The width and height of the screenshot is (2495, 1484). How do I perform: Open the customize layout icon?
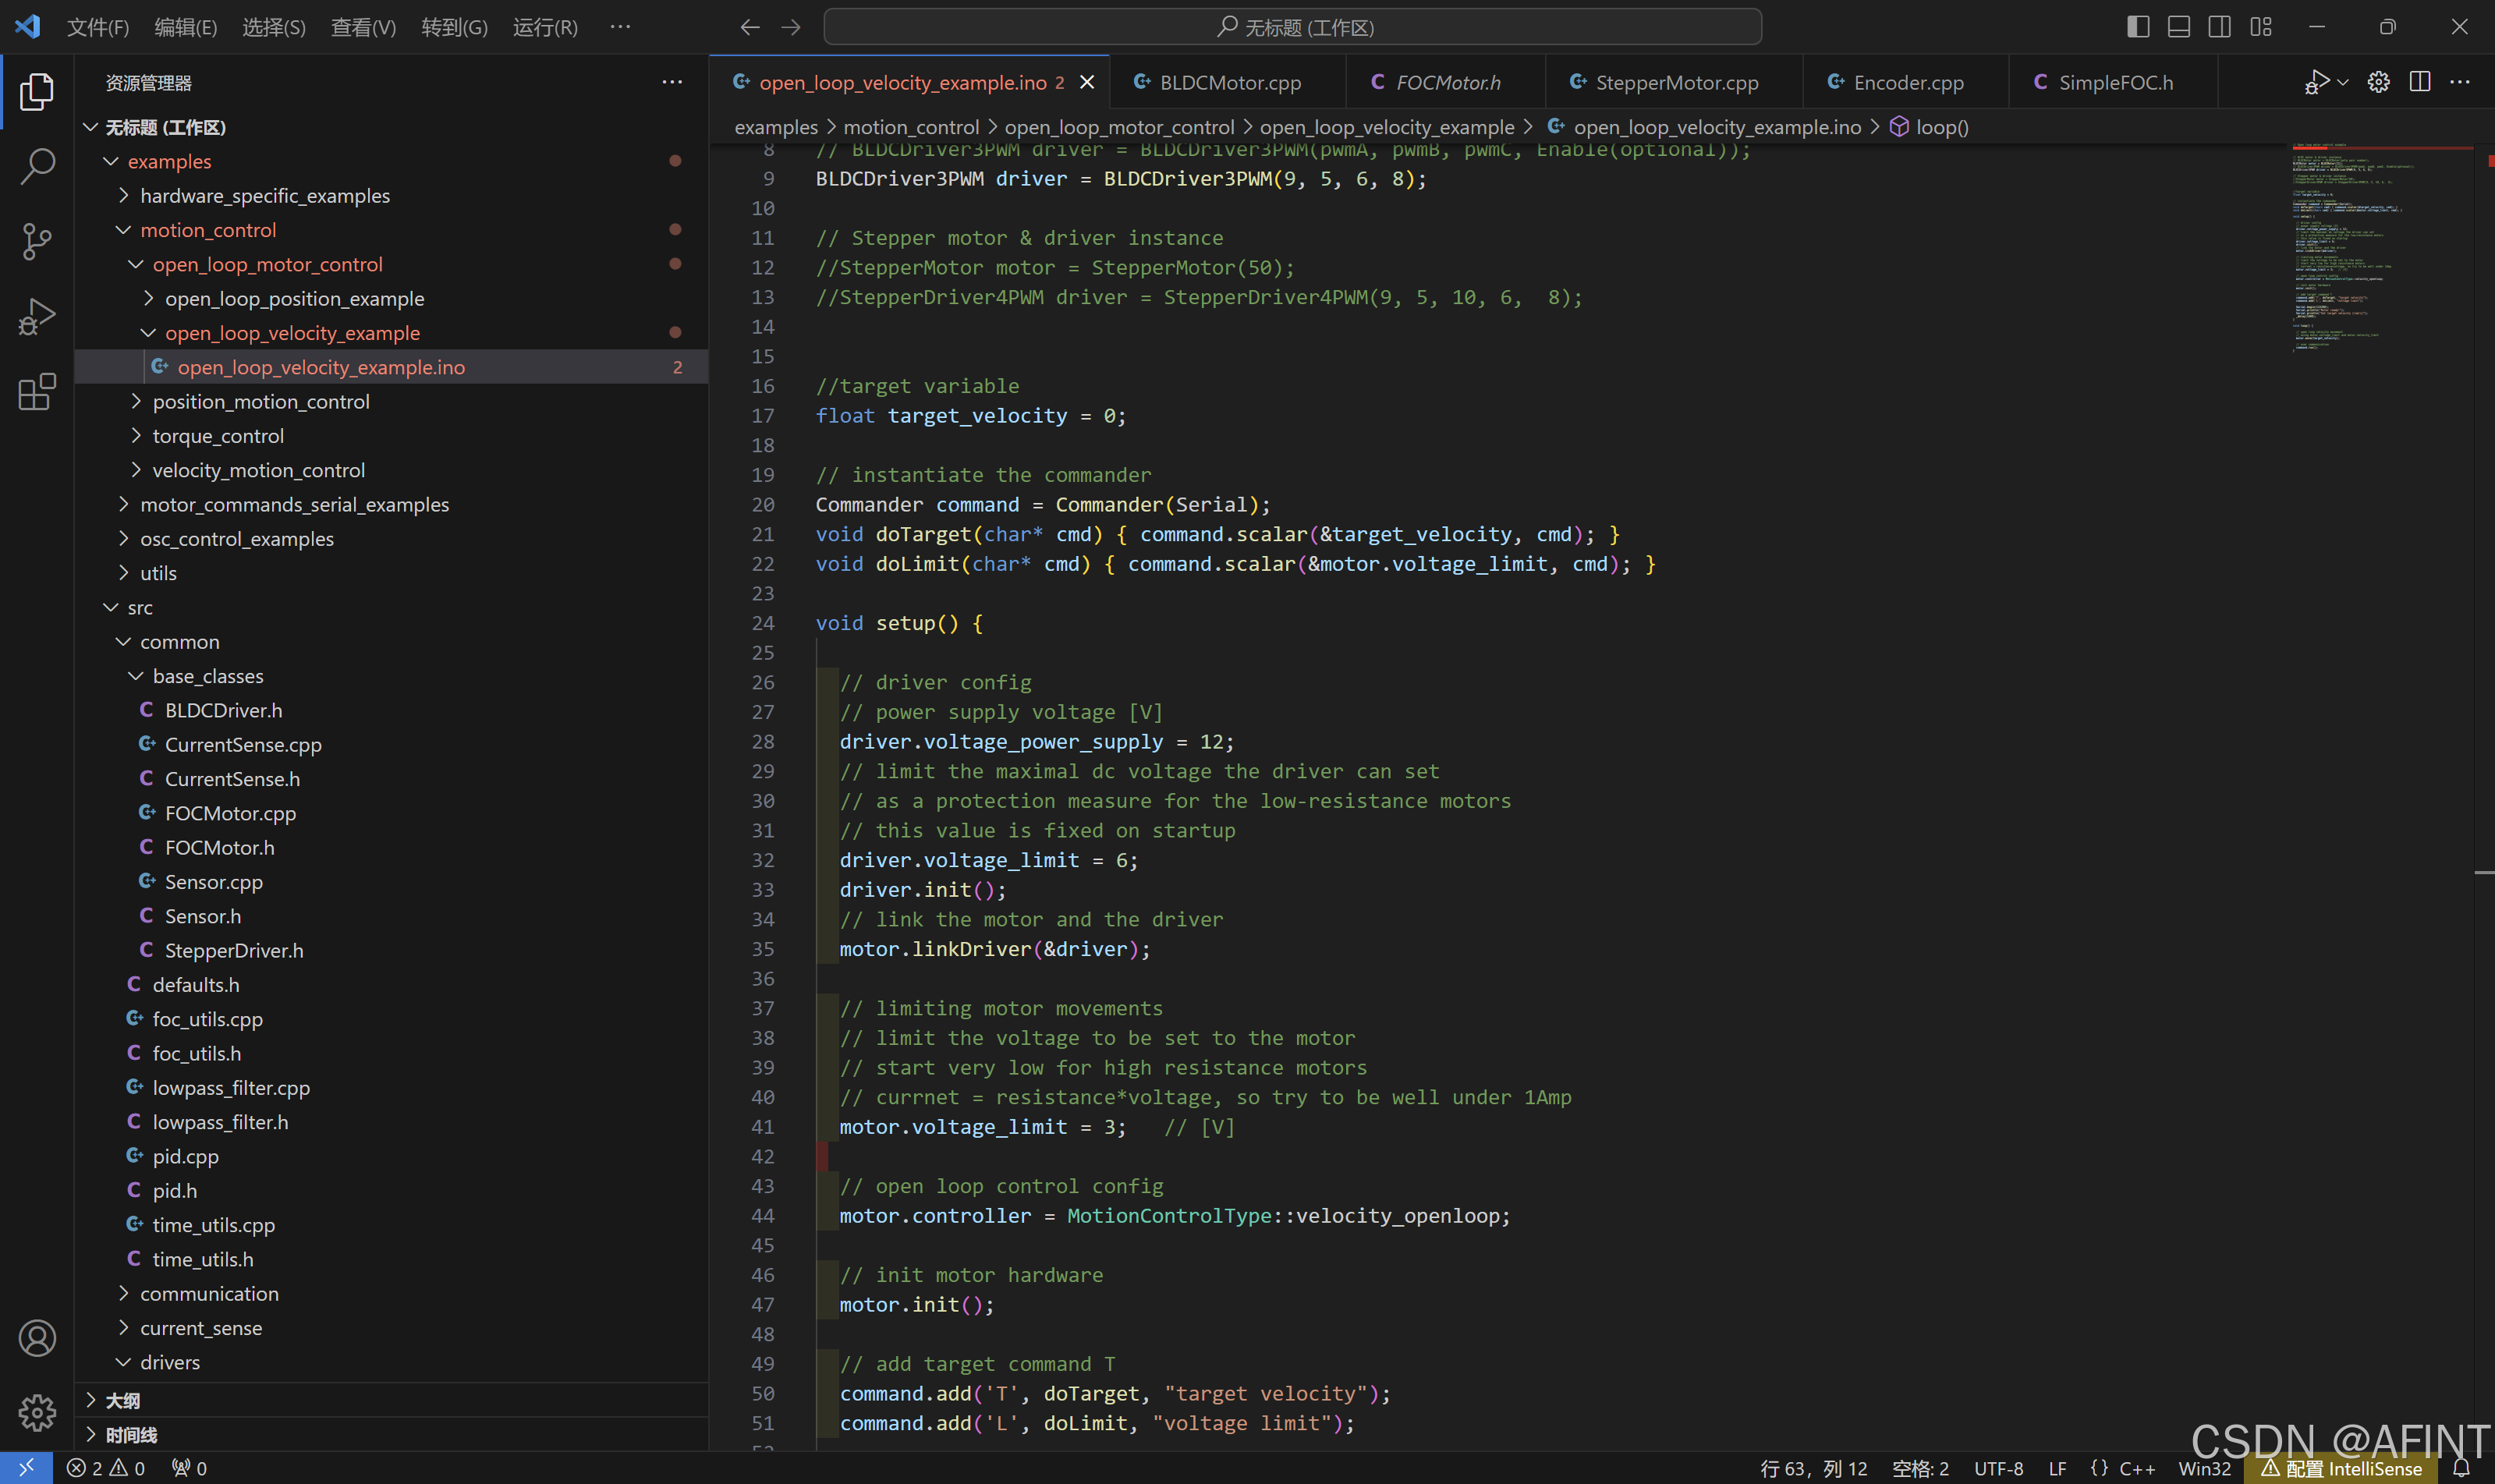click(2261, 27)
